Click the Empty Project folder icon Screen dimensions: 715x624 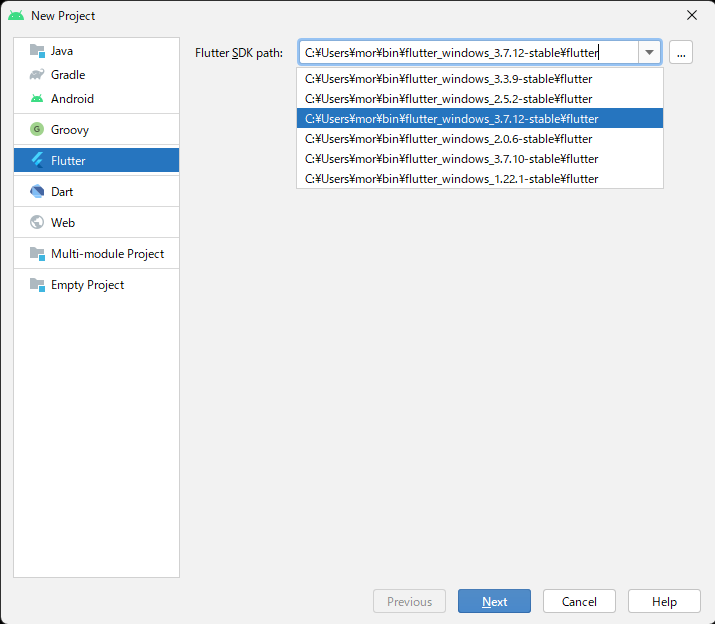click(37, 284)
